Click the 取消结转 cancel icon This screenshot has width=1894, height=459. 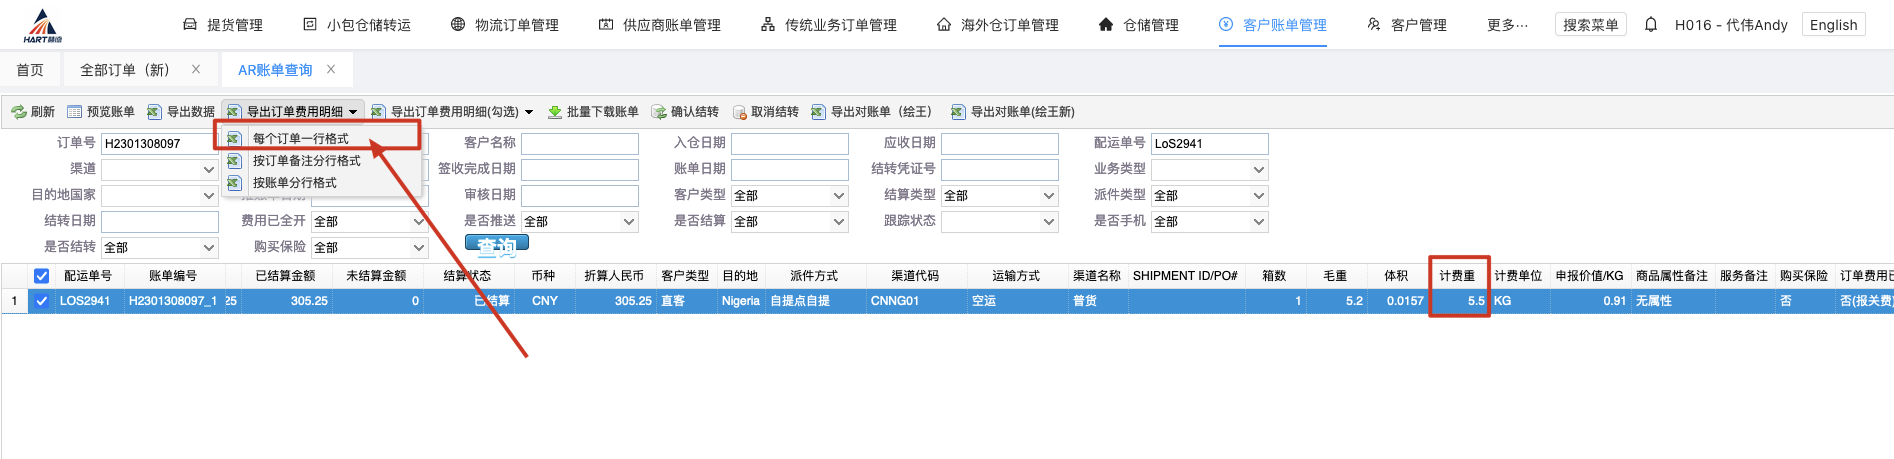pos(740,112)
